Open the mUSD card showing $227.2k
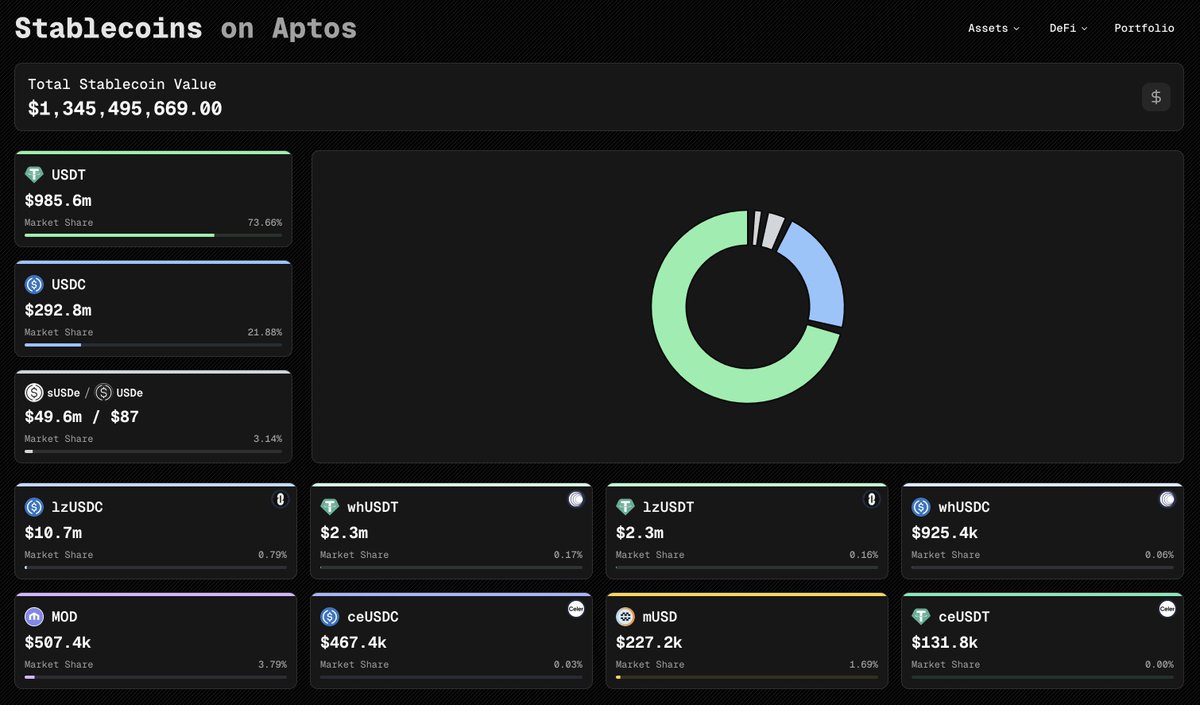 click(747, 641)
